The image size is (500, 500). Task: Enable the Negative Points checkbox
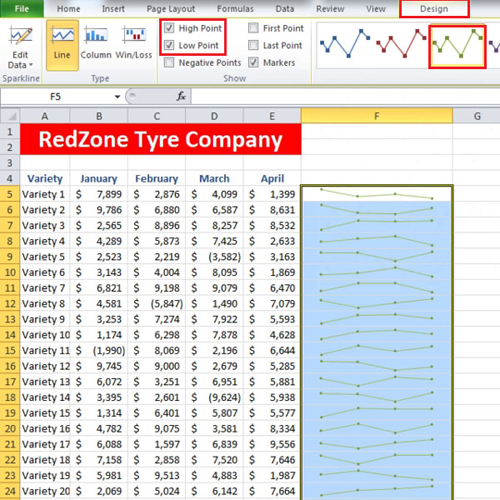tap(169, 62)
